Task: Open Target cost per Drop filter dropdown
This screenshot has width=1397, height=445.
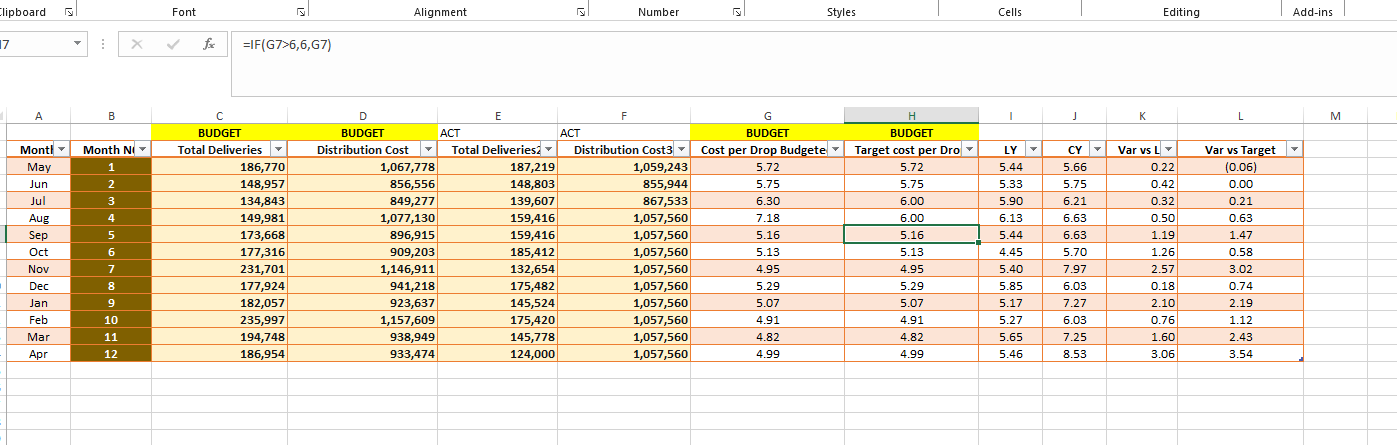Action: pos(968,149)
